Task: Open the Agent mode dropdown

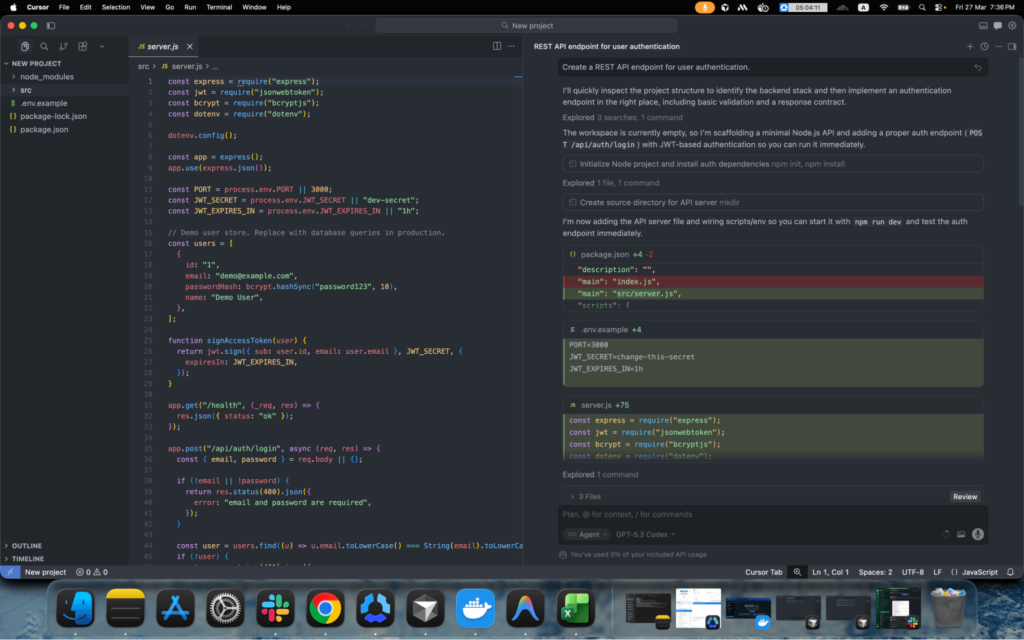Action: (x=585, y=534)
